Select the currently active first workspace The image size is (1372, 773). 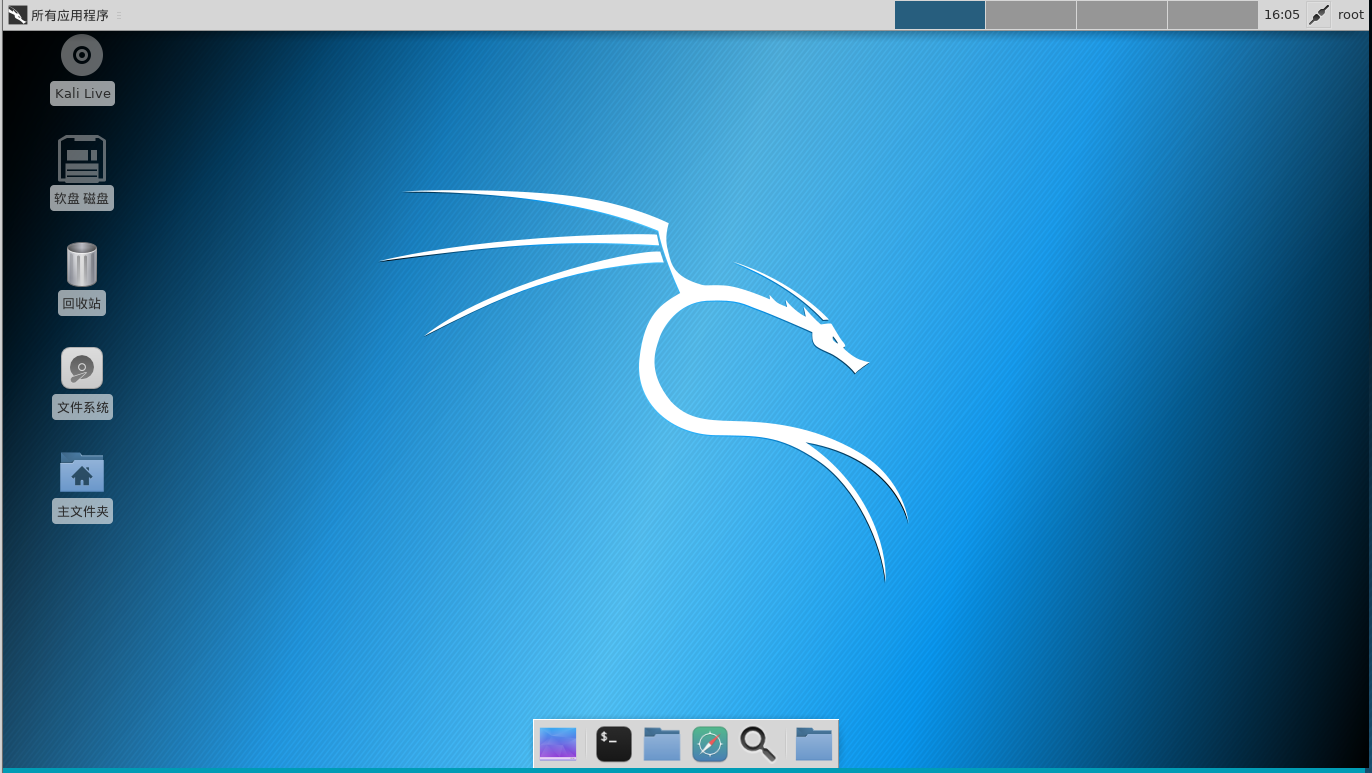(939, 15)
